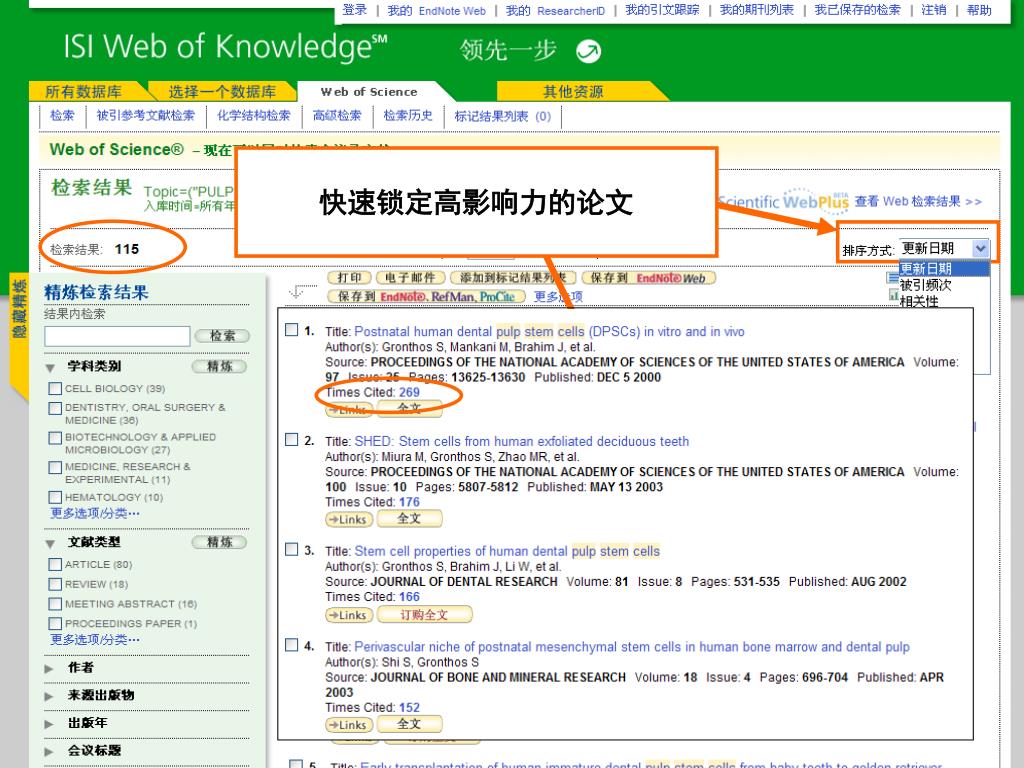Expand the 会议标题 section
The image size is (1024, 768).
[49, 752]
